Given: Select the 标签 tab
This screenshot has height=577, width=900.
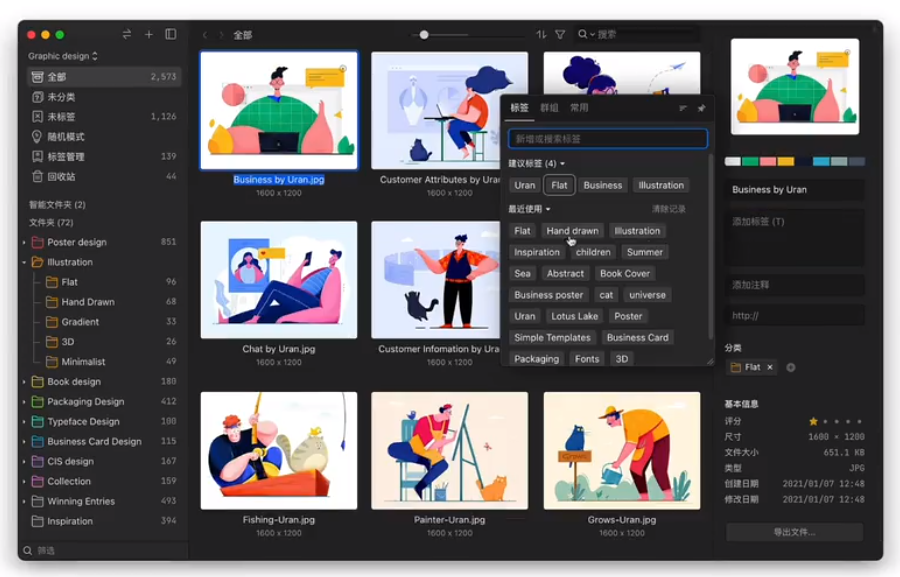Looking at the screenshot, I should click(519, 108).
